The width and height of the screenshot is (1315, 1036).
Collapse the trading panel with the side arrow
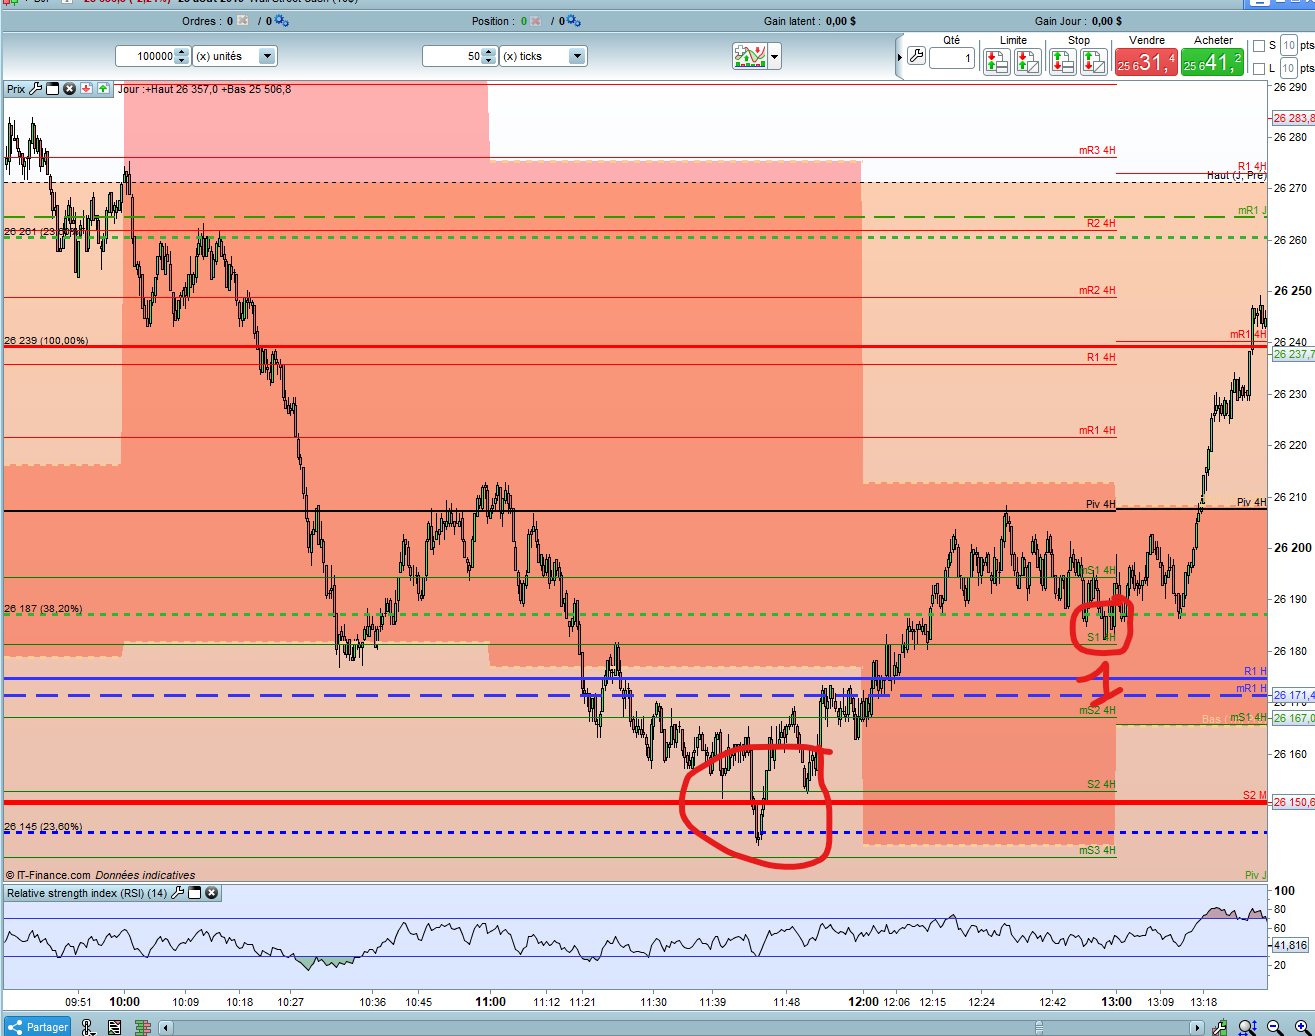900,57
